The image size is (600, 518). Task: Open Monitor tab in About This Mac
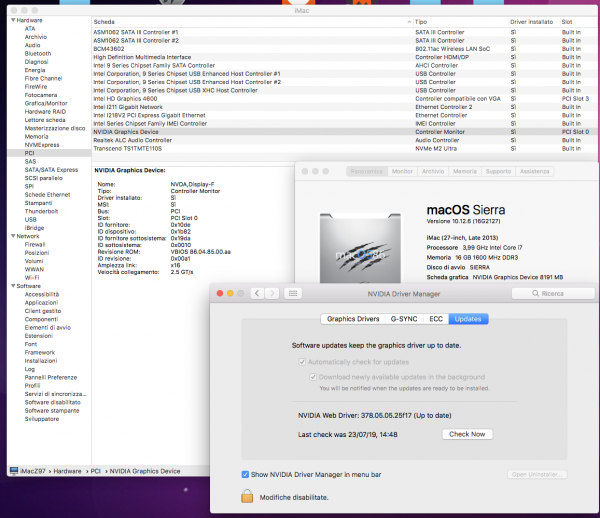[402, 171]
